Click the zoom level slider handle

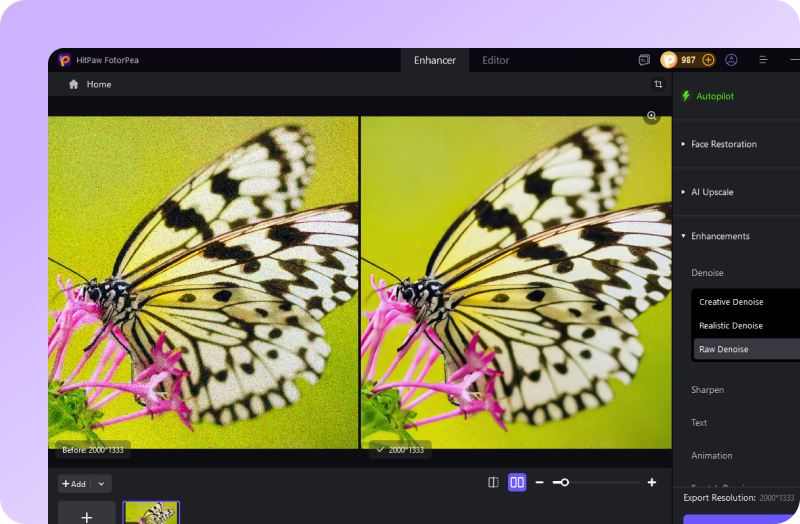click(564, 482)
